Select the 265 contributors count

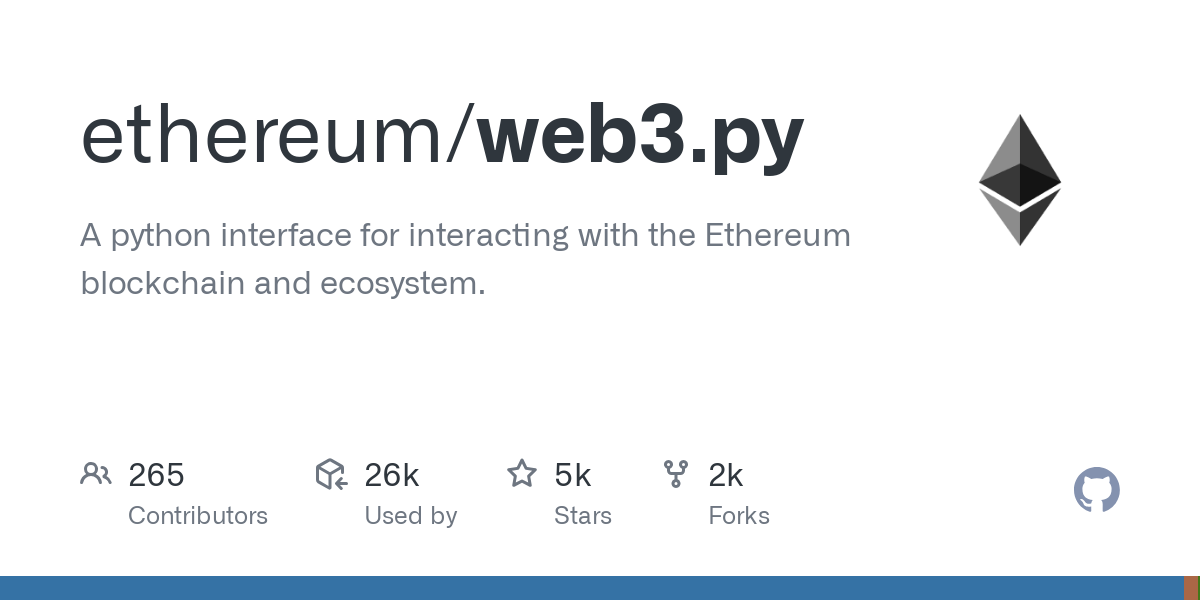pos(156,475)
